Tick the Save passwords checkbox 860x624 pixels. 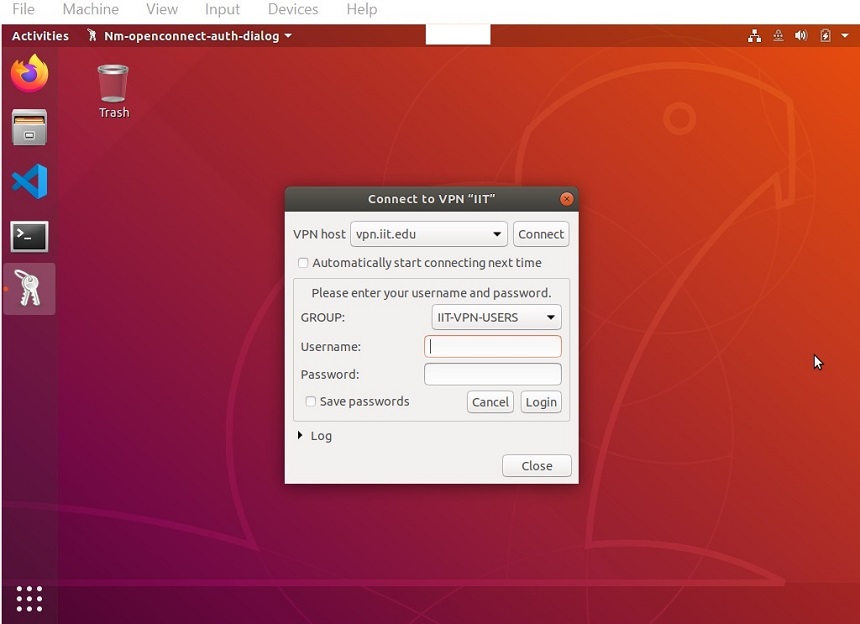click(310, 401)
